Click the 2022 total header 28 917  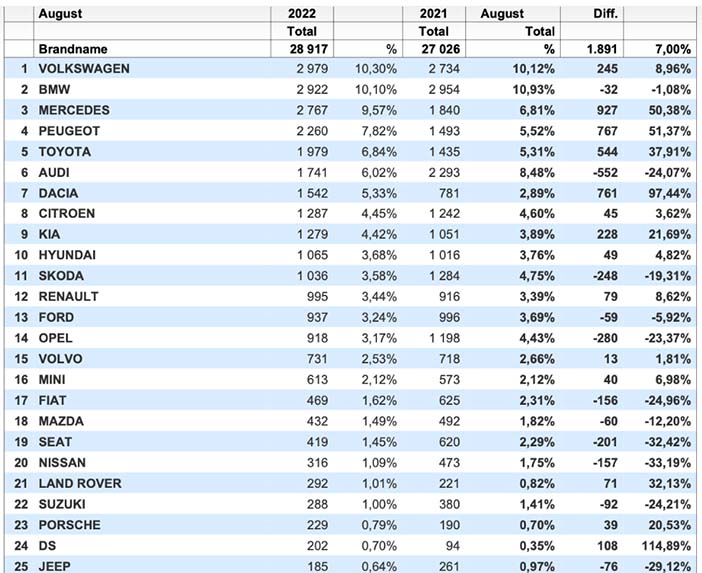tap(308, 49)
